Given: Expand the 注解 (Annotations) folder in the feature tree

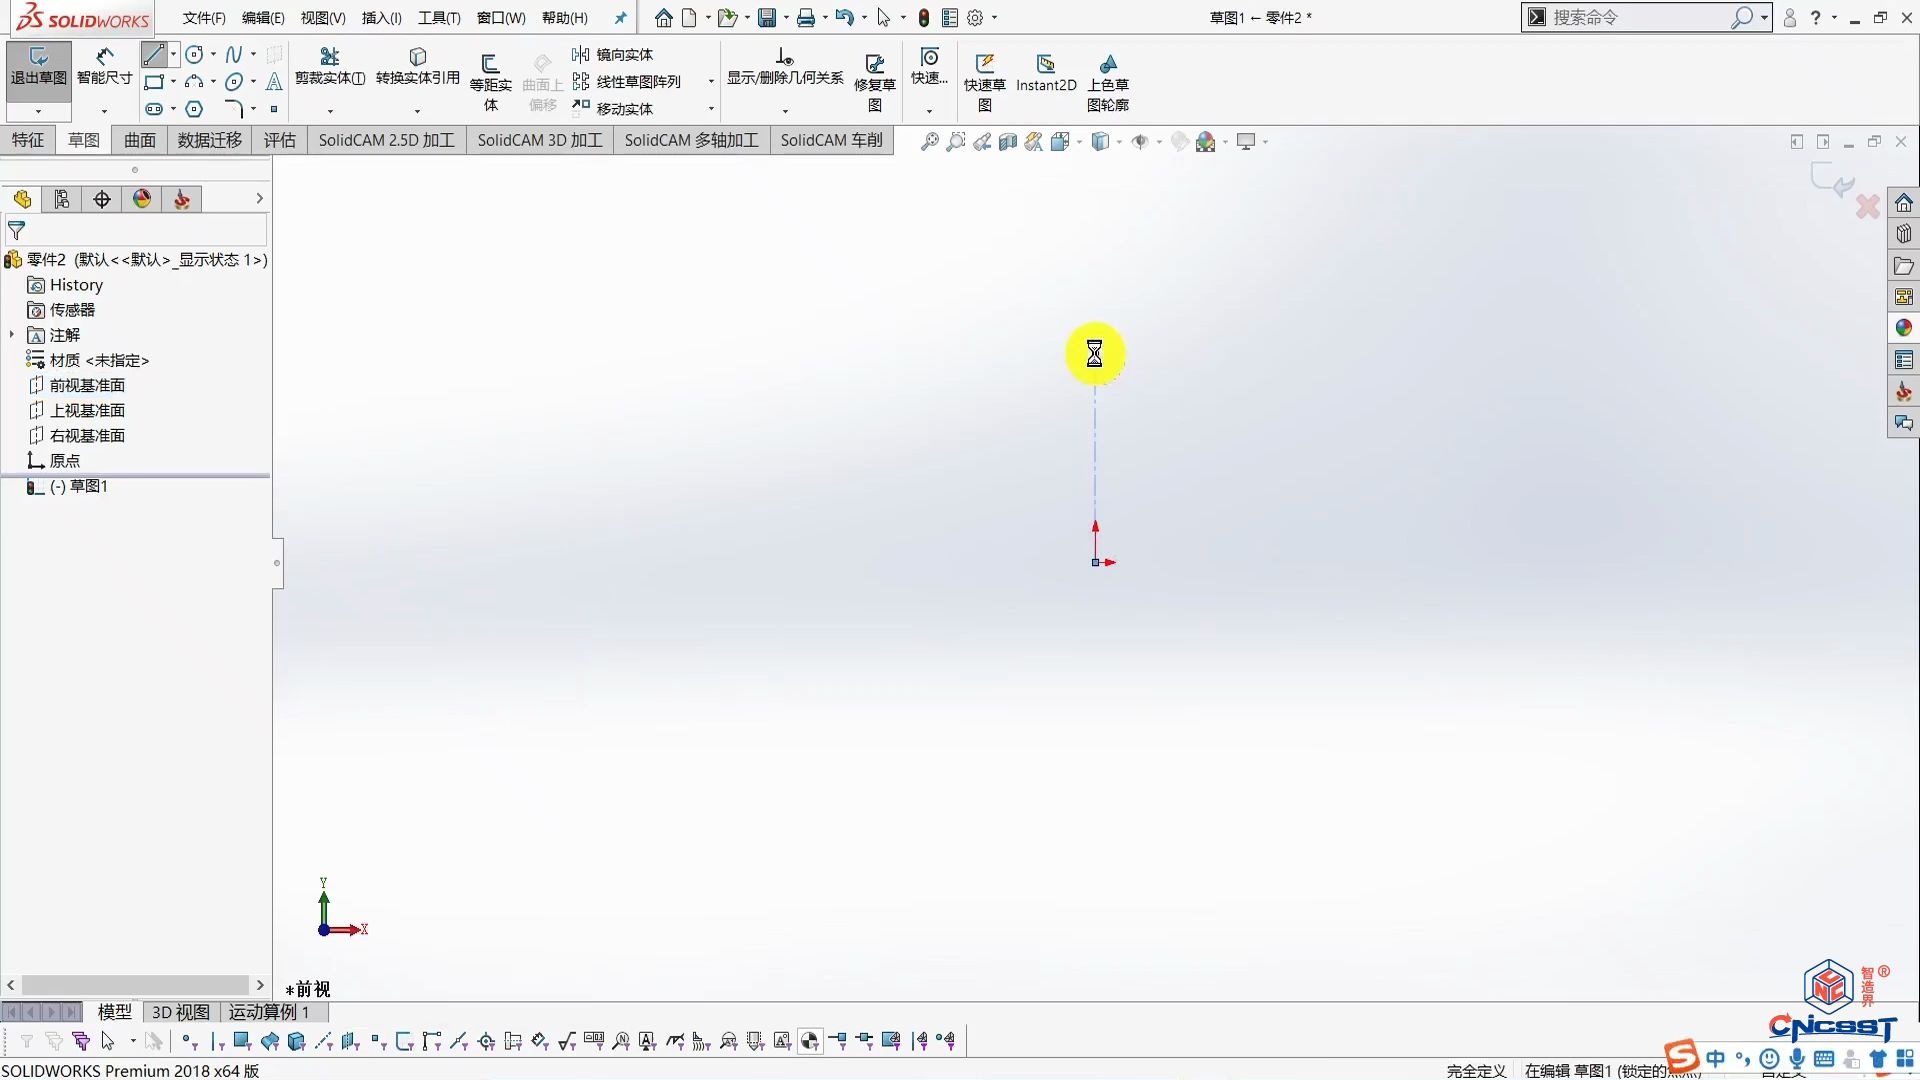Looking at the screenshot, I should click(x=12, y=335).
